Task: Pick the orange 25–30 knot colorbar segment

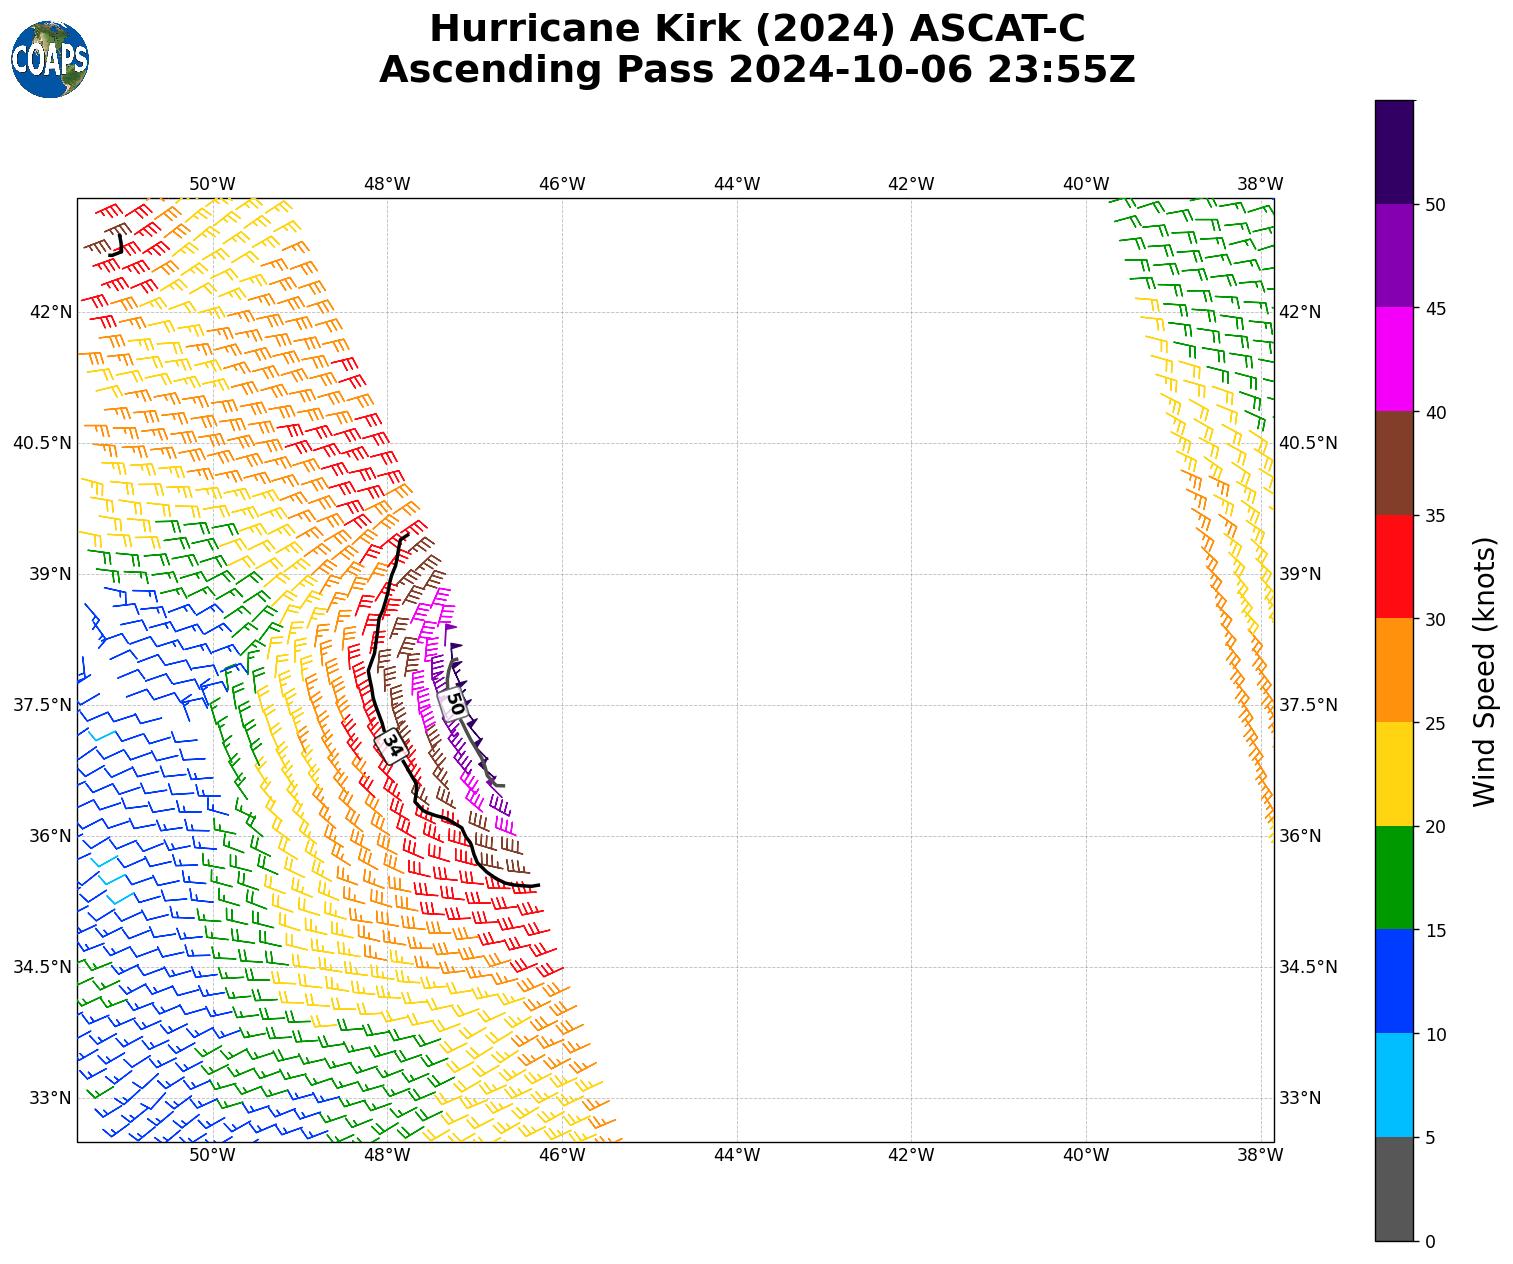Action: click(1394, 670)
